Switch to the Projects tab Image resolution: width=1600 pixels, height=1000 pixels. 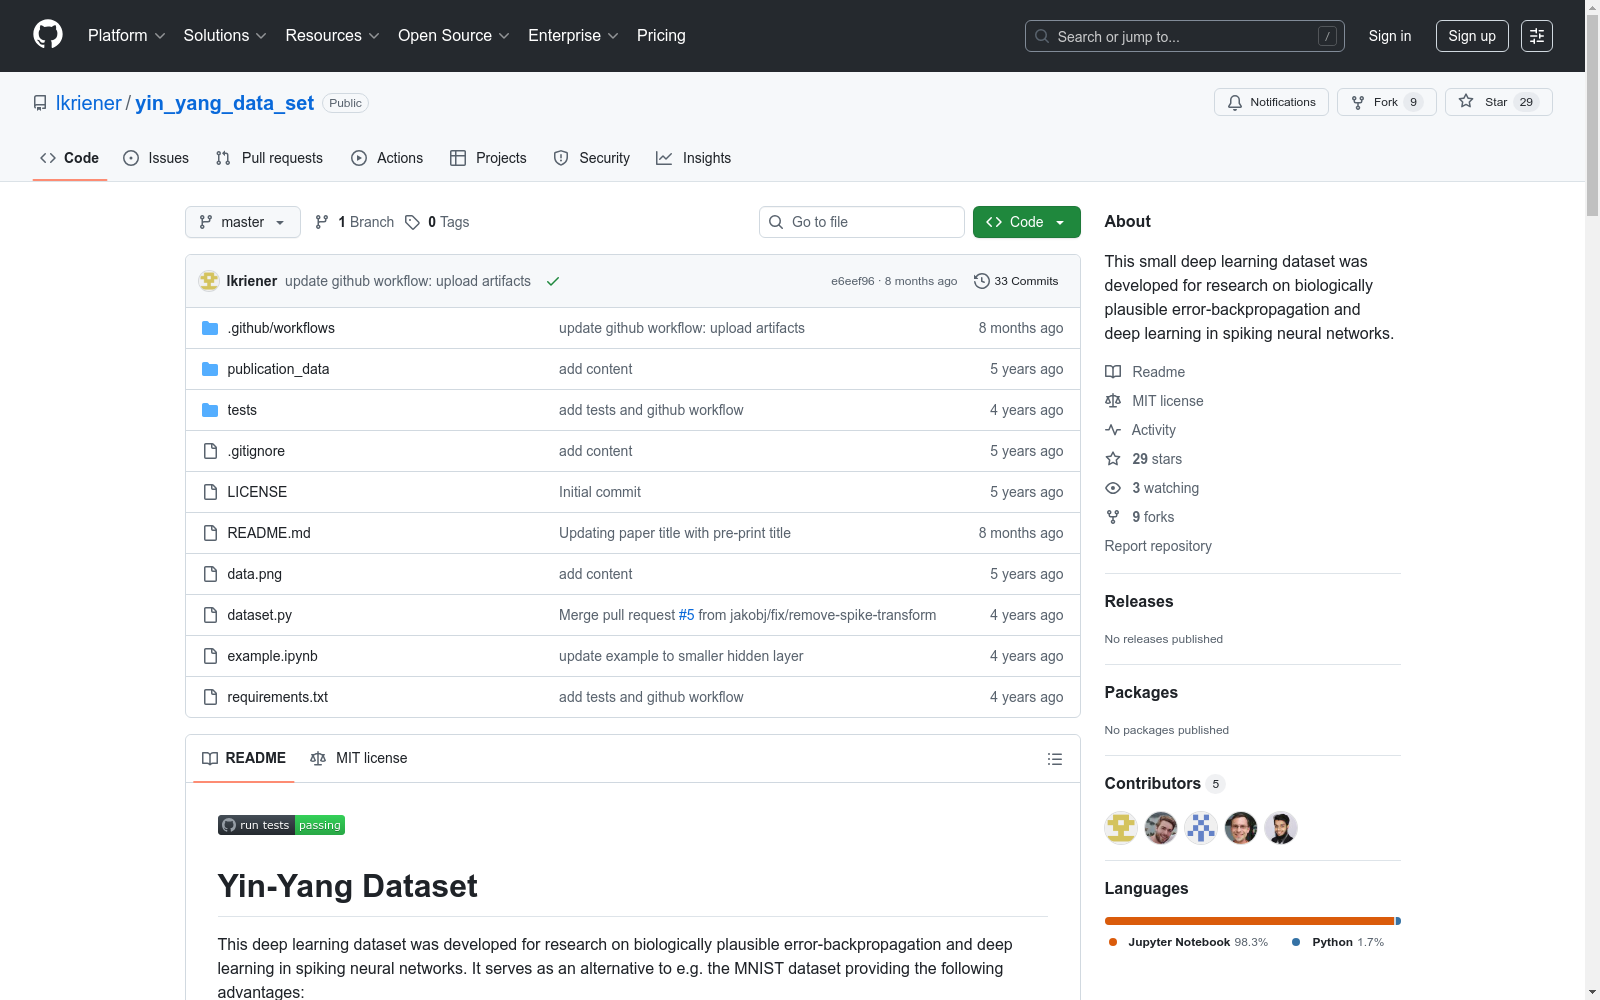[488, 158]
